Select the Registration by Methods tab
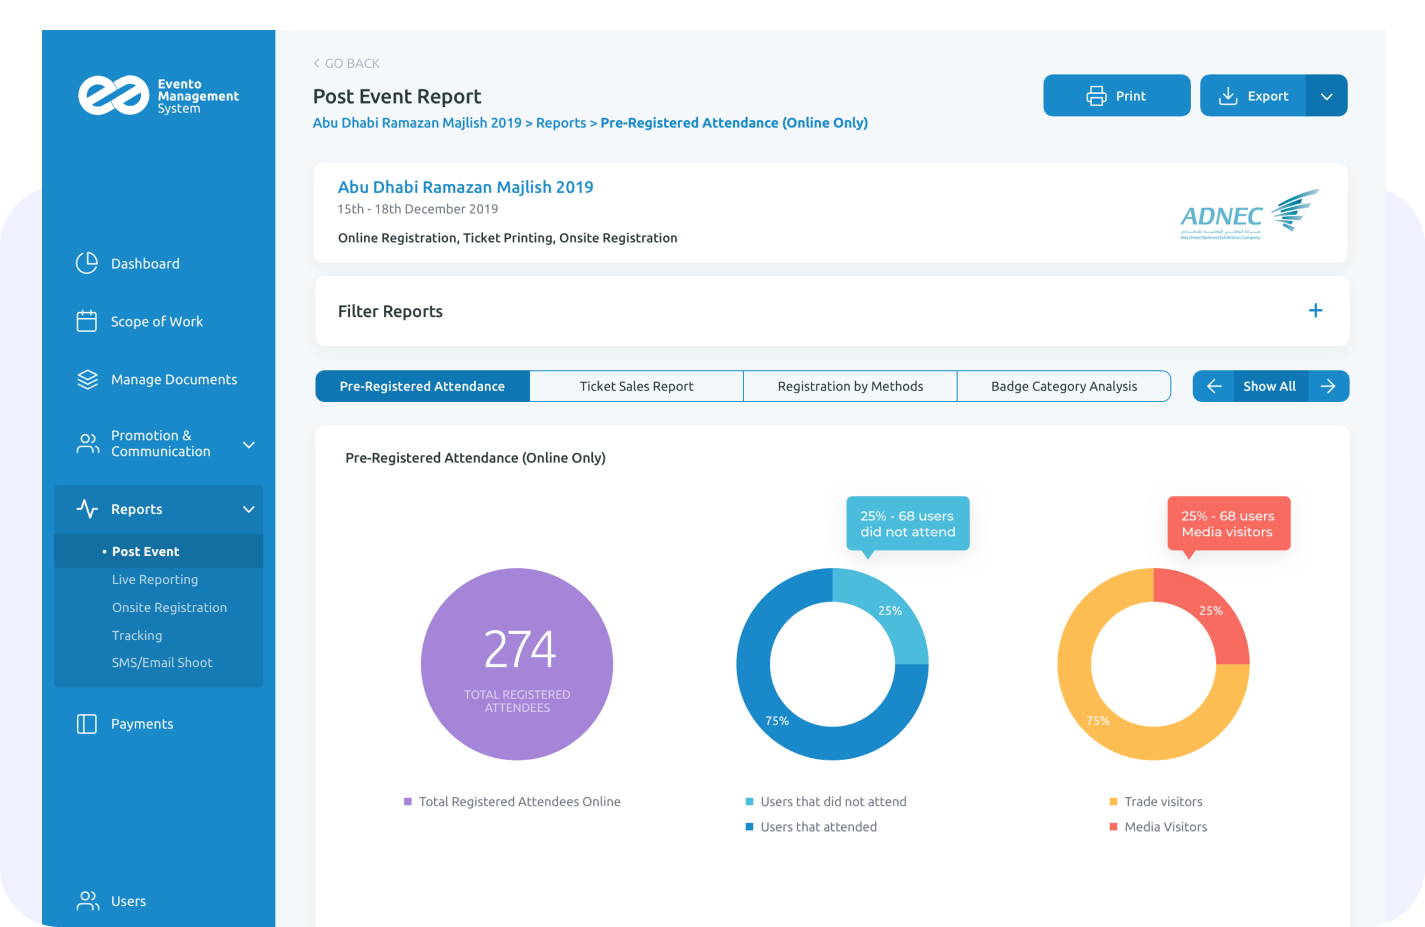 pyautogui.click(x=850, y=386)
